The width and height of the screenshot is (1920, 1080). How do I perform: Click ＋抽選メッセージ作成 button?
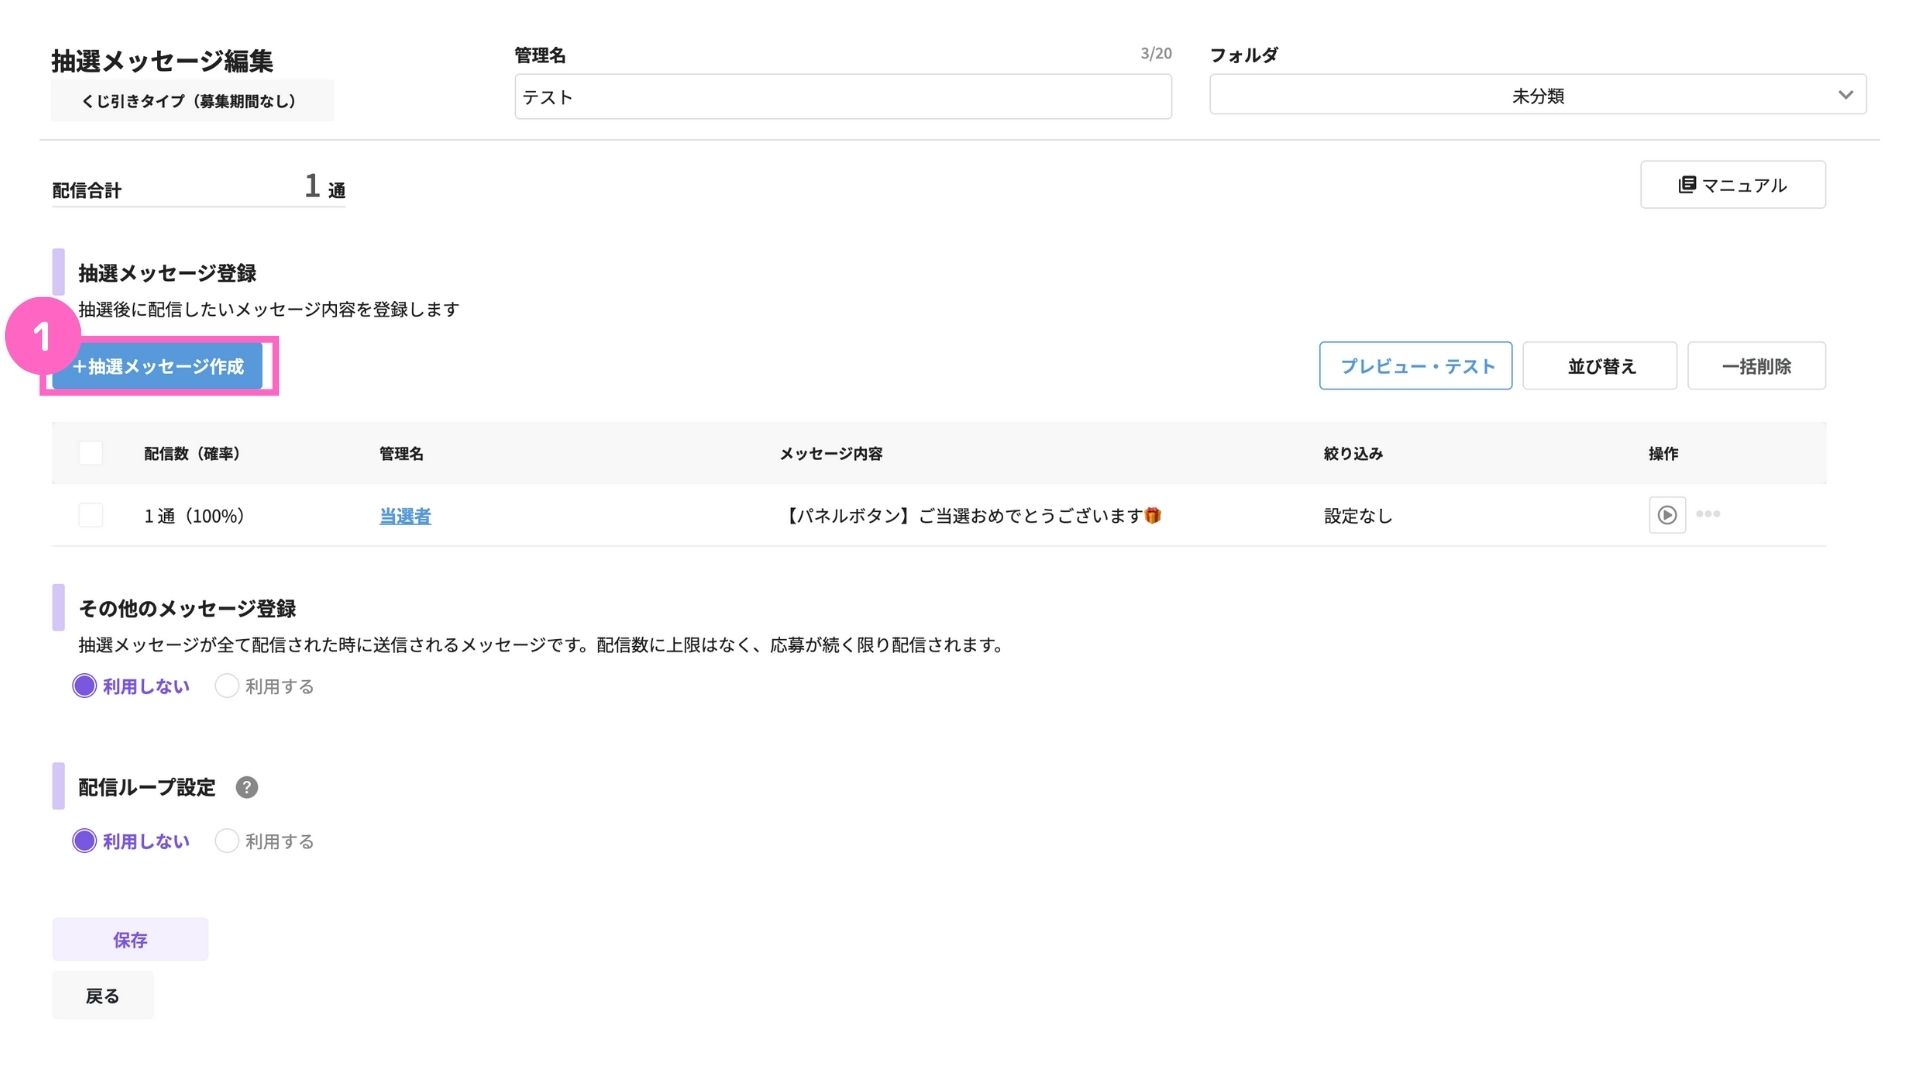(x=158, y=366)
